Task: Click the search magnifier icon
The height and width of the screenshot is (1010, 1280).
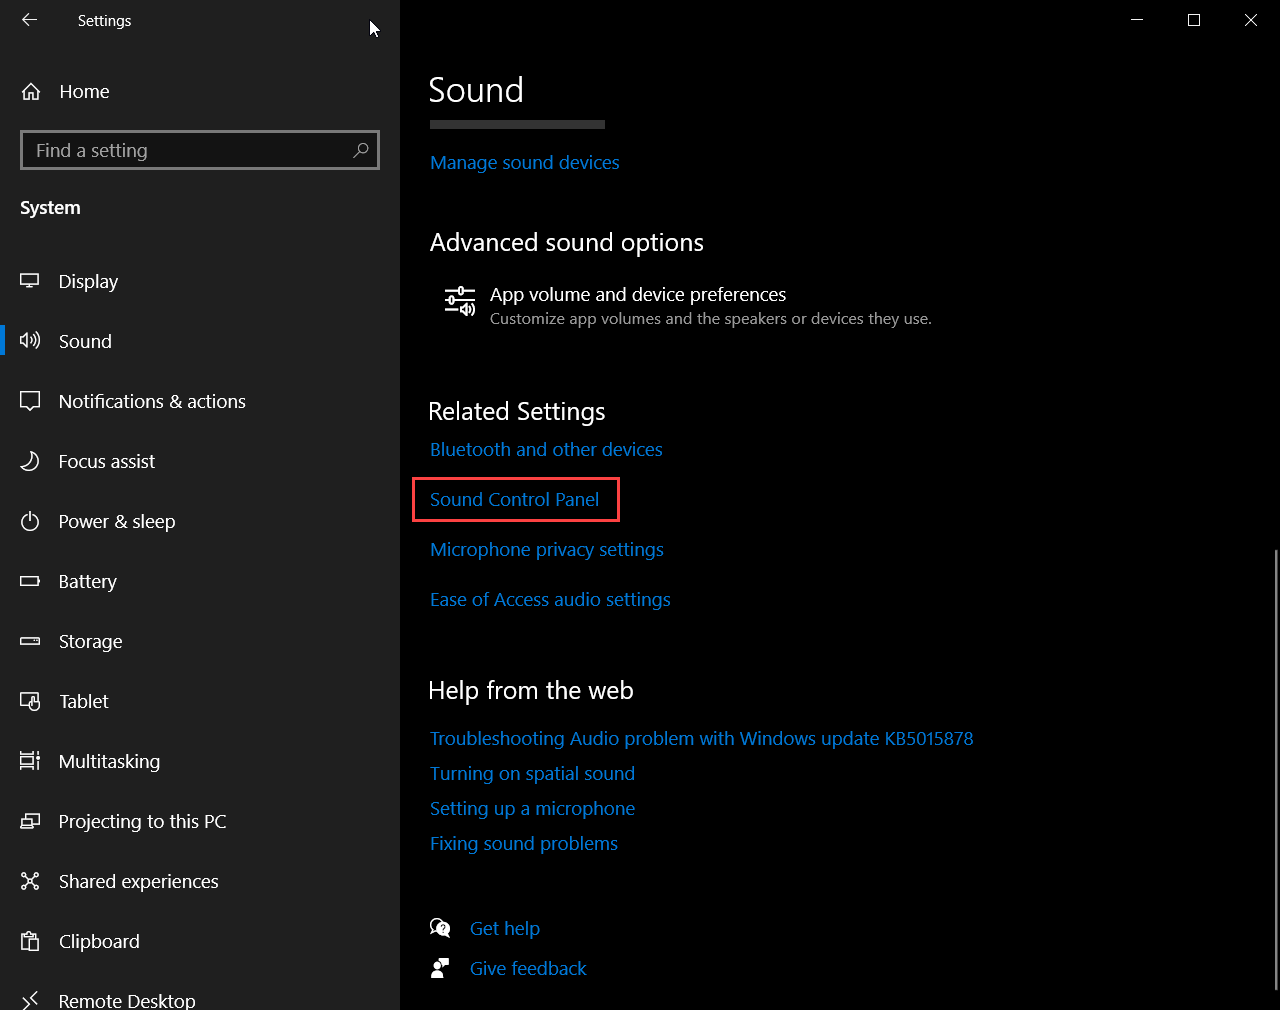Action: click(361, 150)
